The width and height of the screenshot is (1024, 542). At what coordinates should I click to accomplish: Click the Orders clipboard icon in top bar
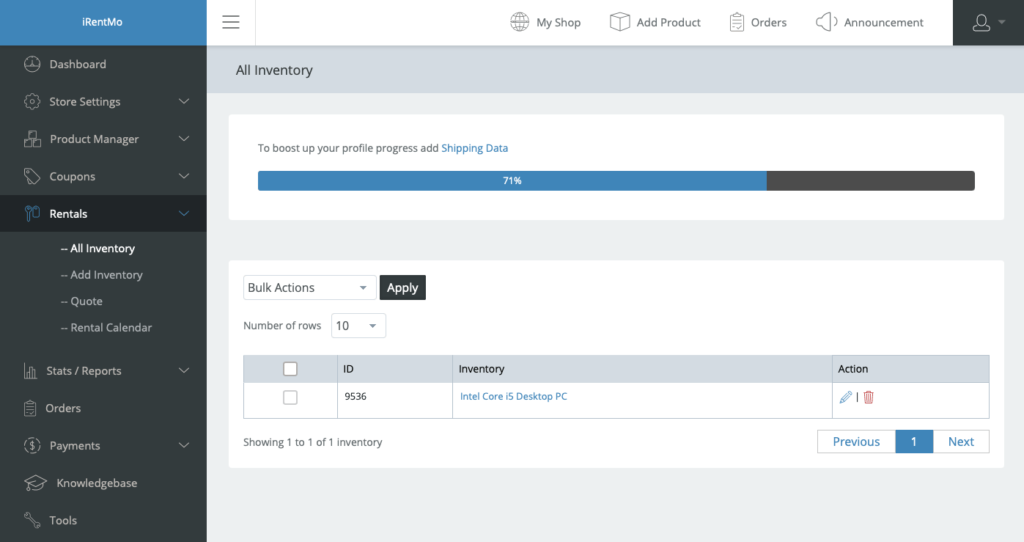click(x=737, y=22)
